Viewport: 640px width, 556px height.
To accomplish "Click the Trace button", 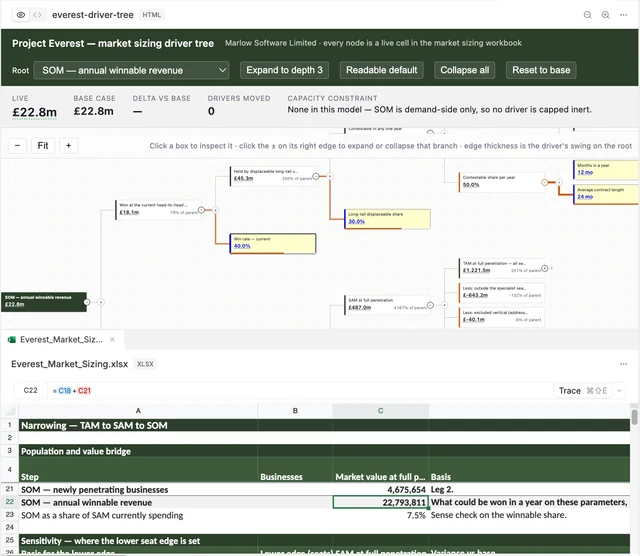I will click(583, 391).
